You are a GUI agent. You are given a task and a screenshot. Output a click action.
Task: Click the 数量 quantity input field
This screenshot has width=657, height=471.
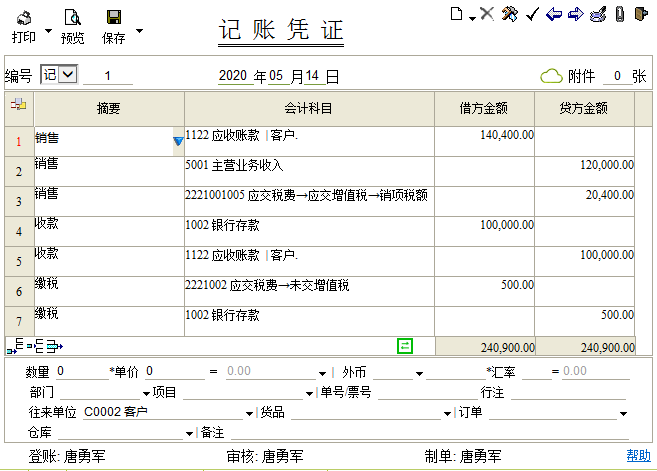[x=82, y=371]
